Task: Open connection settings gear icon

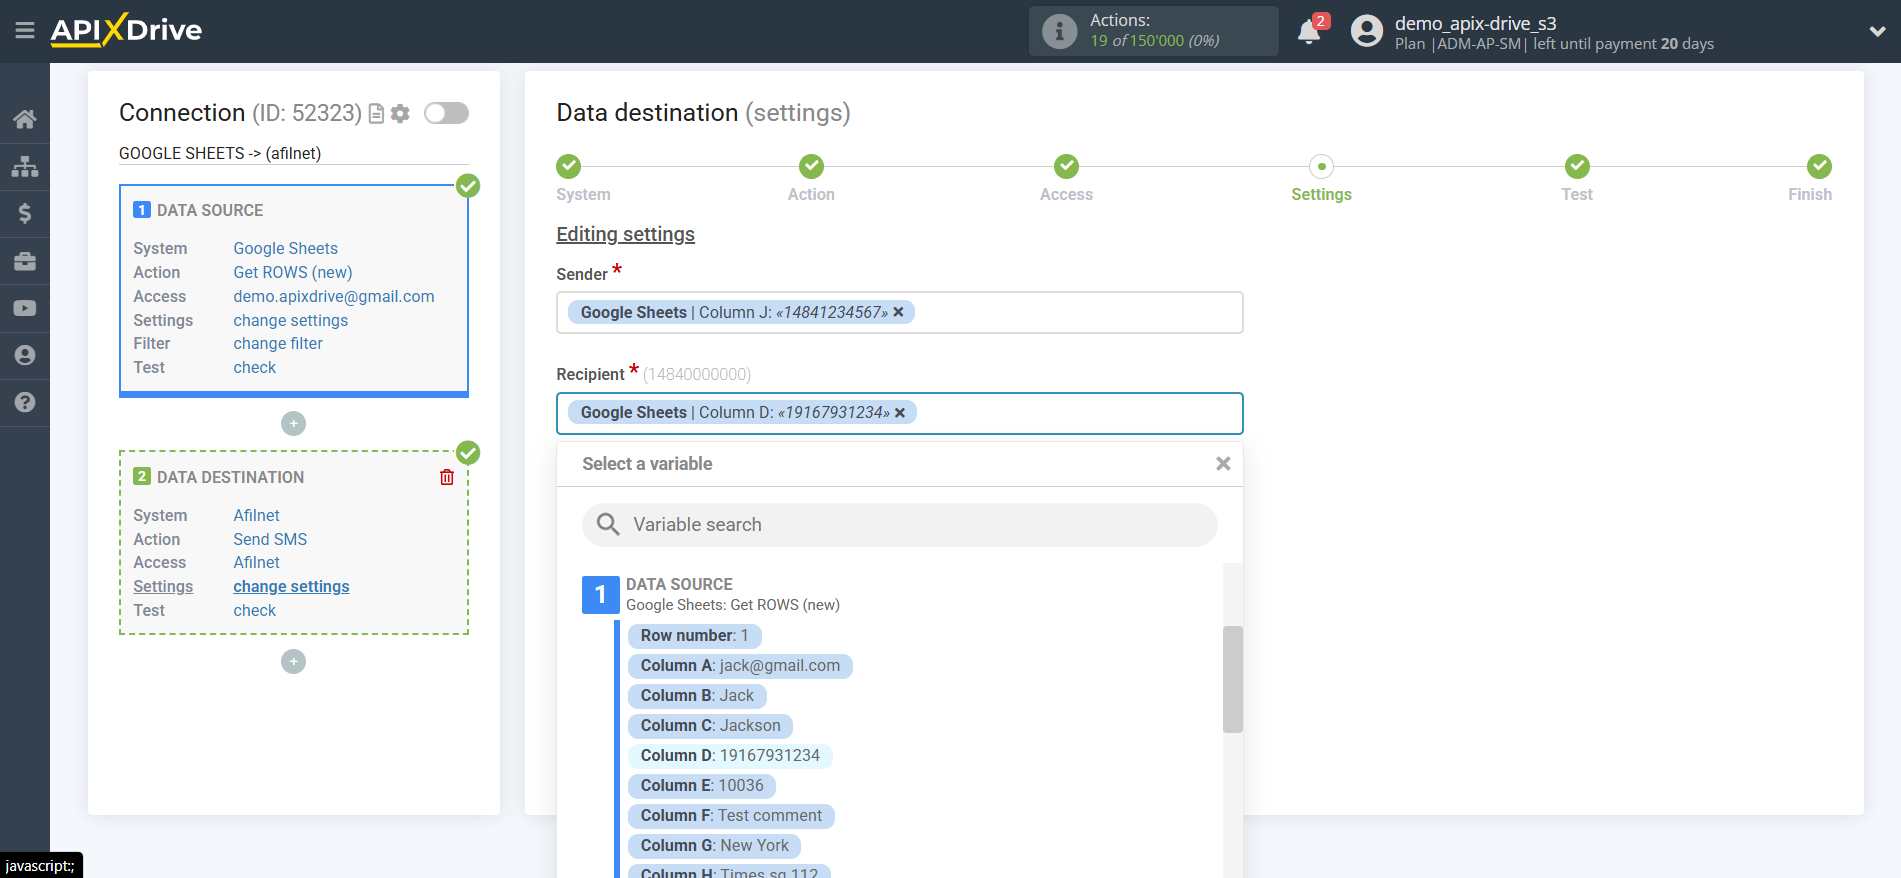Action: point(401,114)
